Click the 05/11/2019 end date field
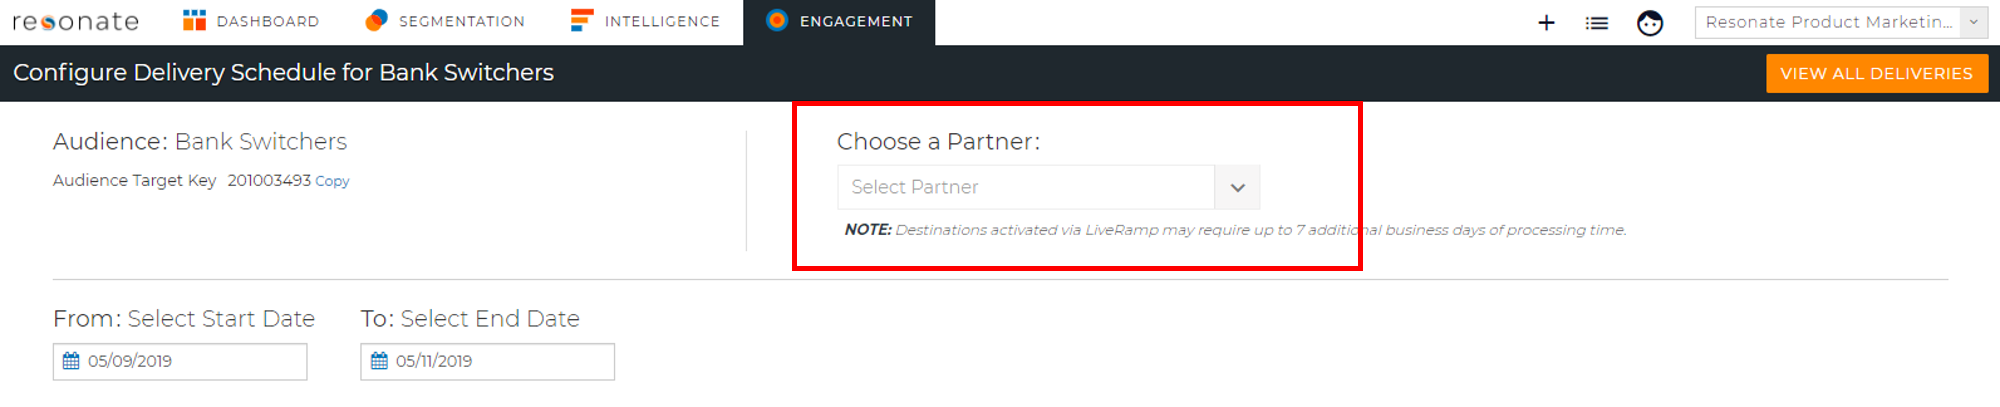The image size is (2000, 407). click(487, 361)
